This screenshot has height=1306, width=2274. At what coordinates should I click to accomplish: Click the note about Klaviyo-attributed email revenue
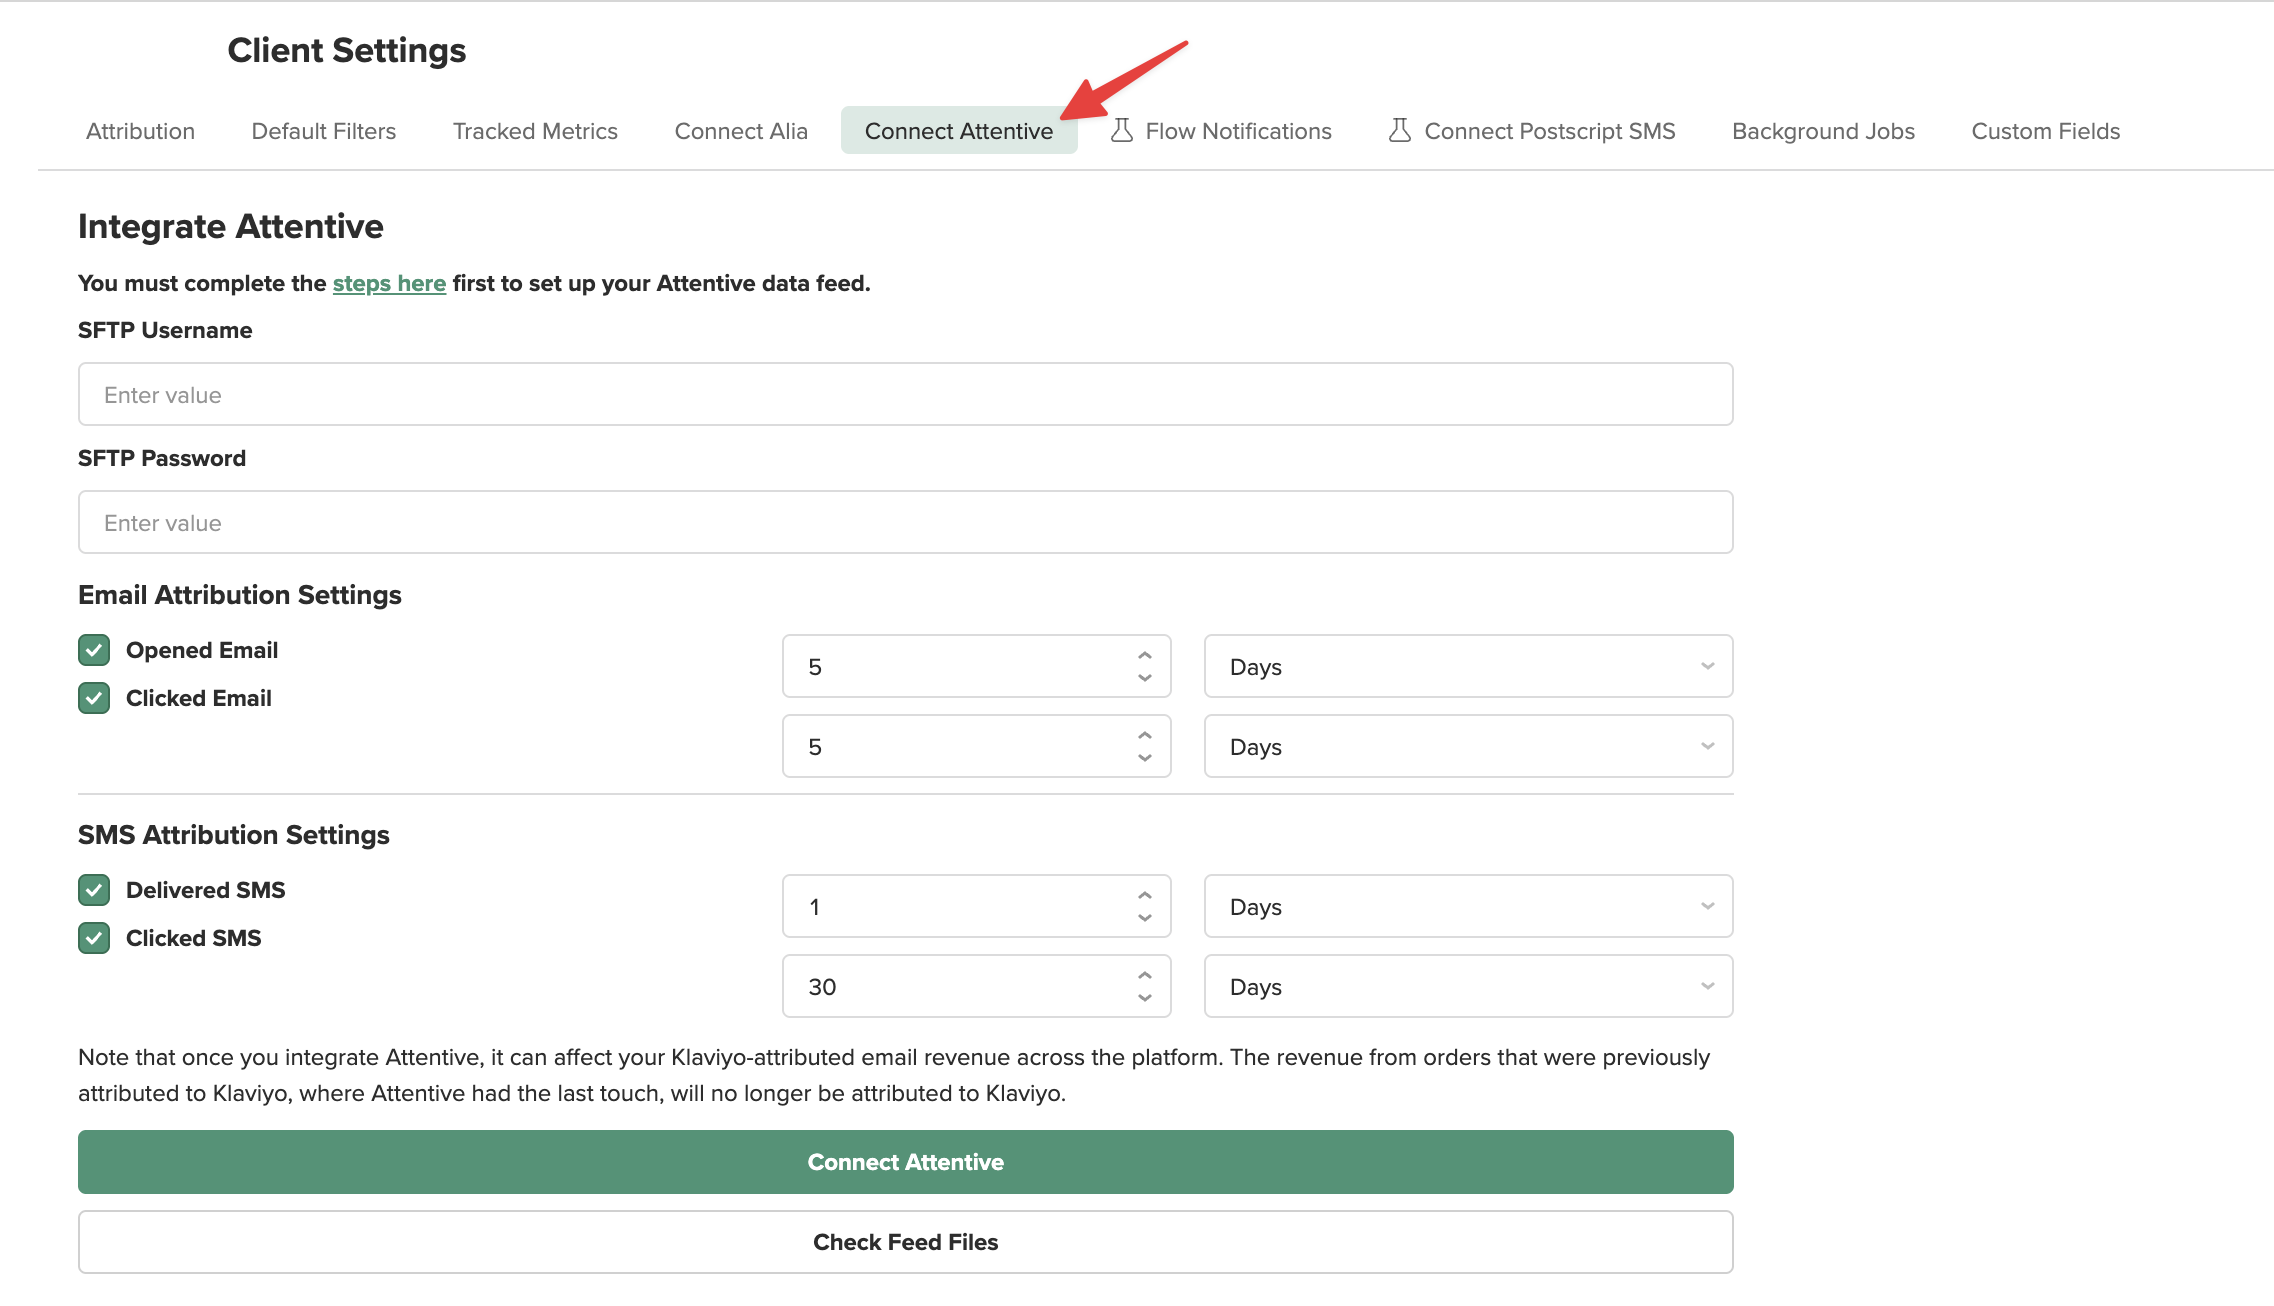[894, 1075]
